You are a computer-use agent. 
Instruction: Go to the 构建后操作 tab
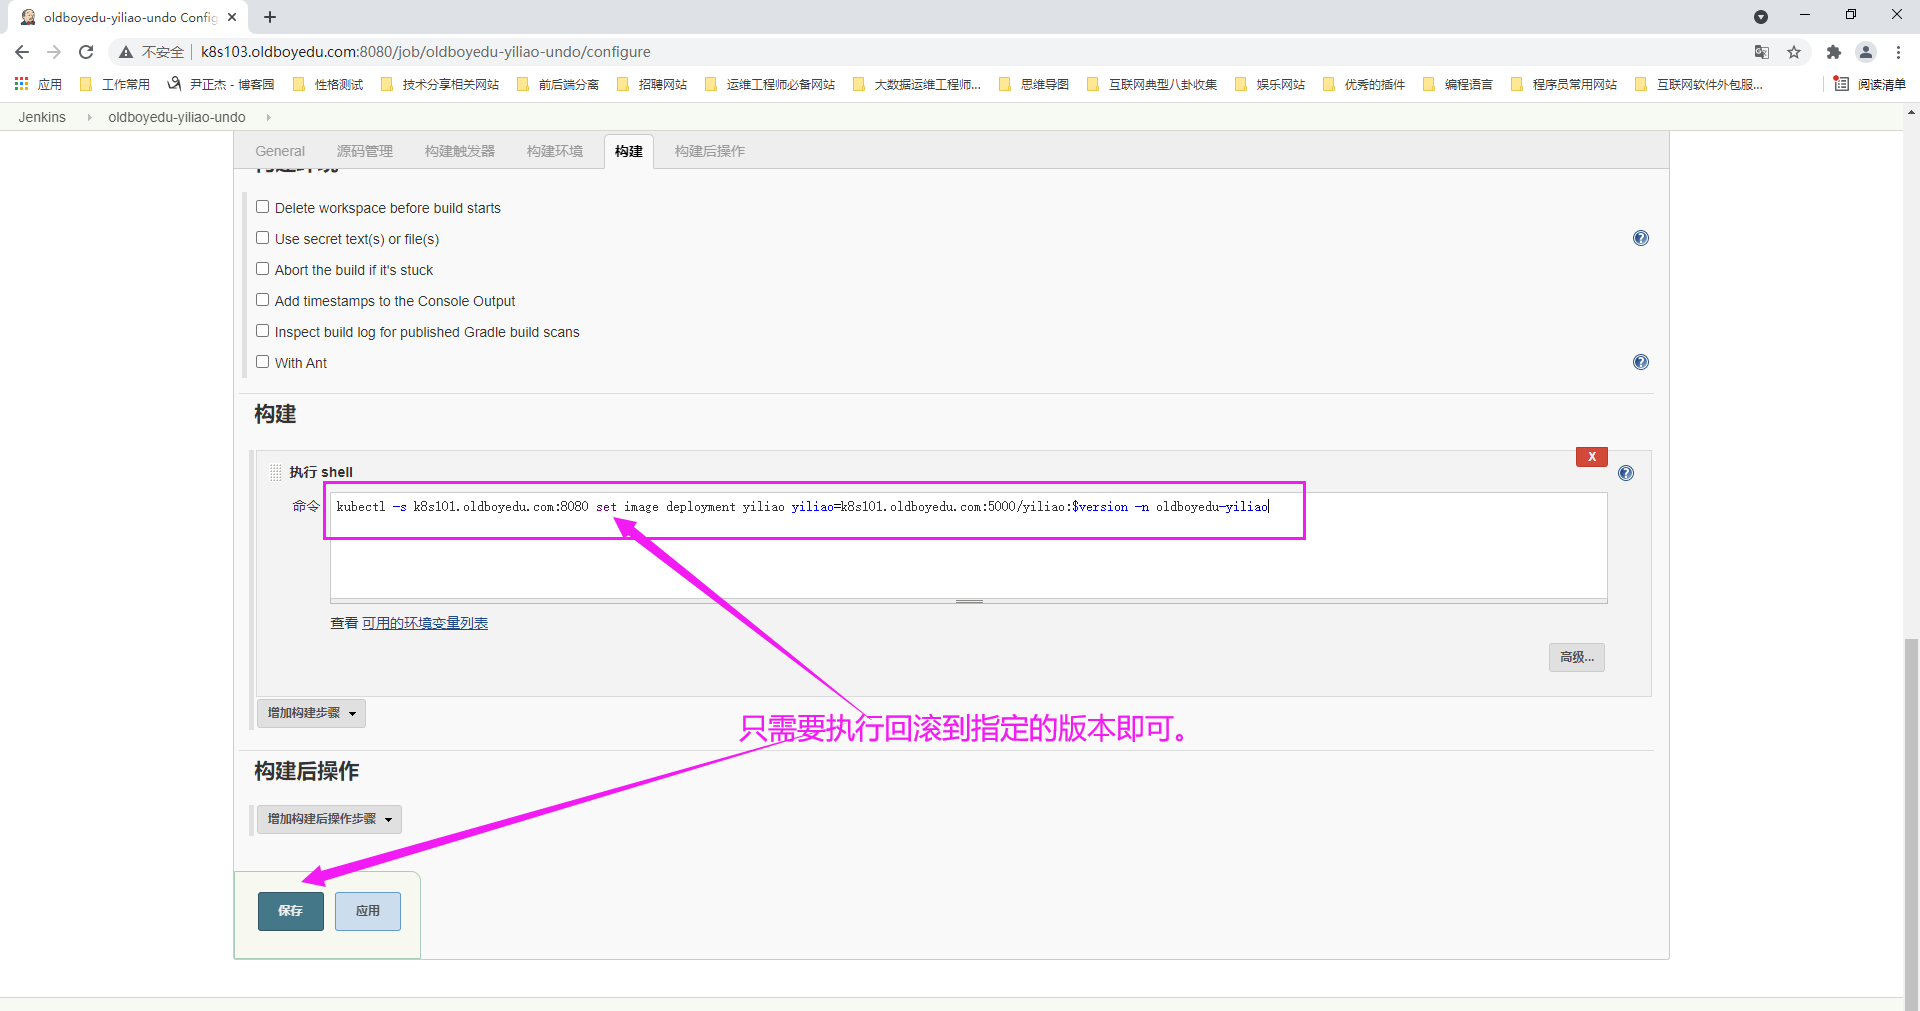click(x=709, y=151)
